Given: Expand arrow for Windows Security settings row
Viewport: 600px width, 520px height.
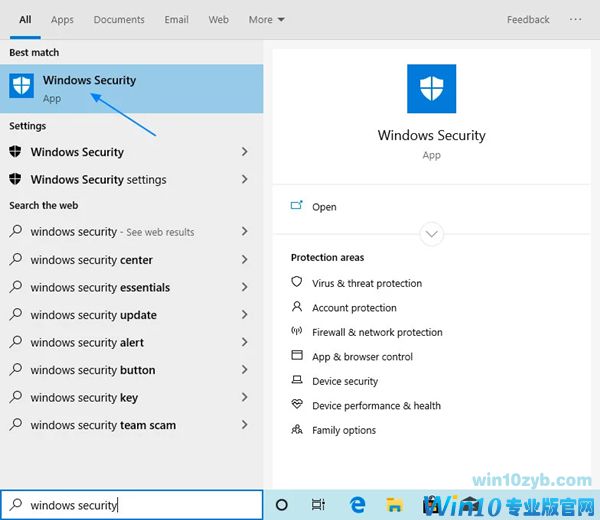Looking at the screenshot, I should (x=245, y=179).
